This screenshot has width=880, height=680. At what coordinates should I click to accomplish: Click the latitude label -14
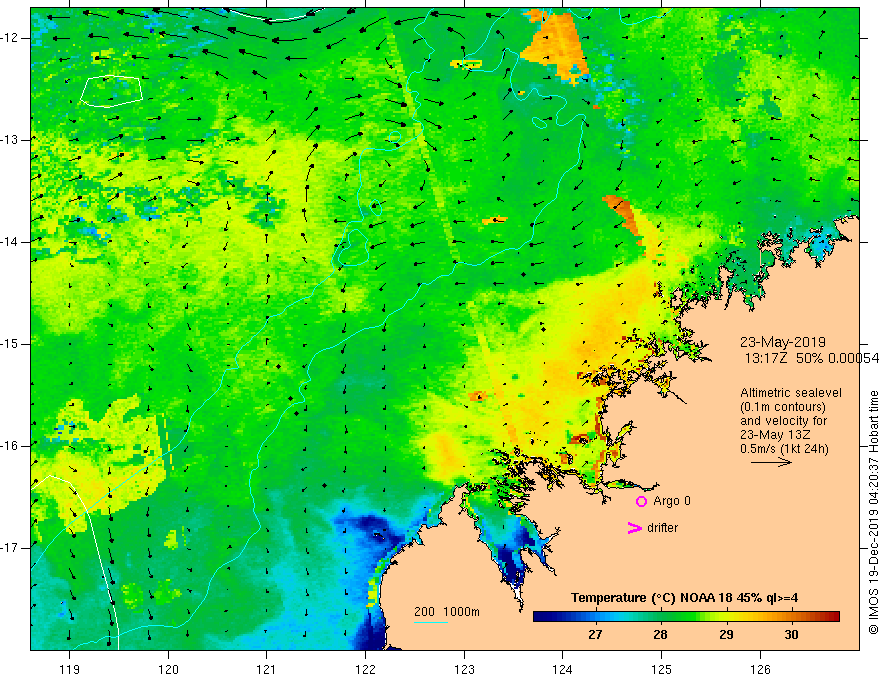pyautogui.click(x=10, y=242)
